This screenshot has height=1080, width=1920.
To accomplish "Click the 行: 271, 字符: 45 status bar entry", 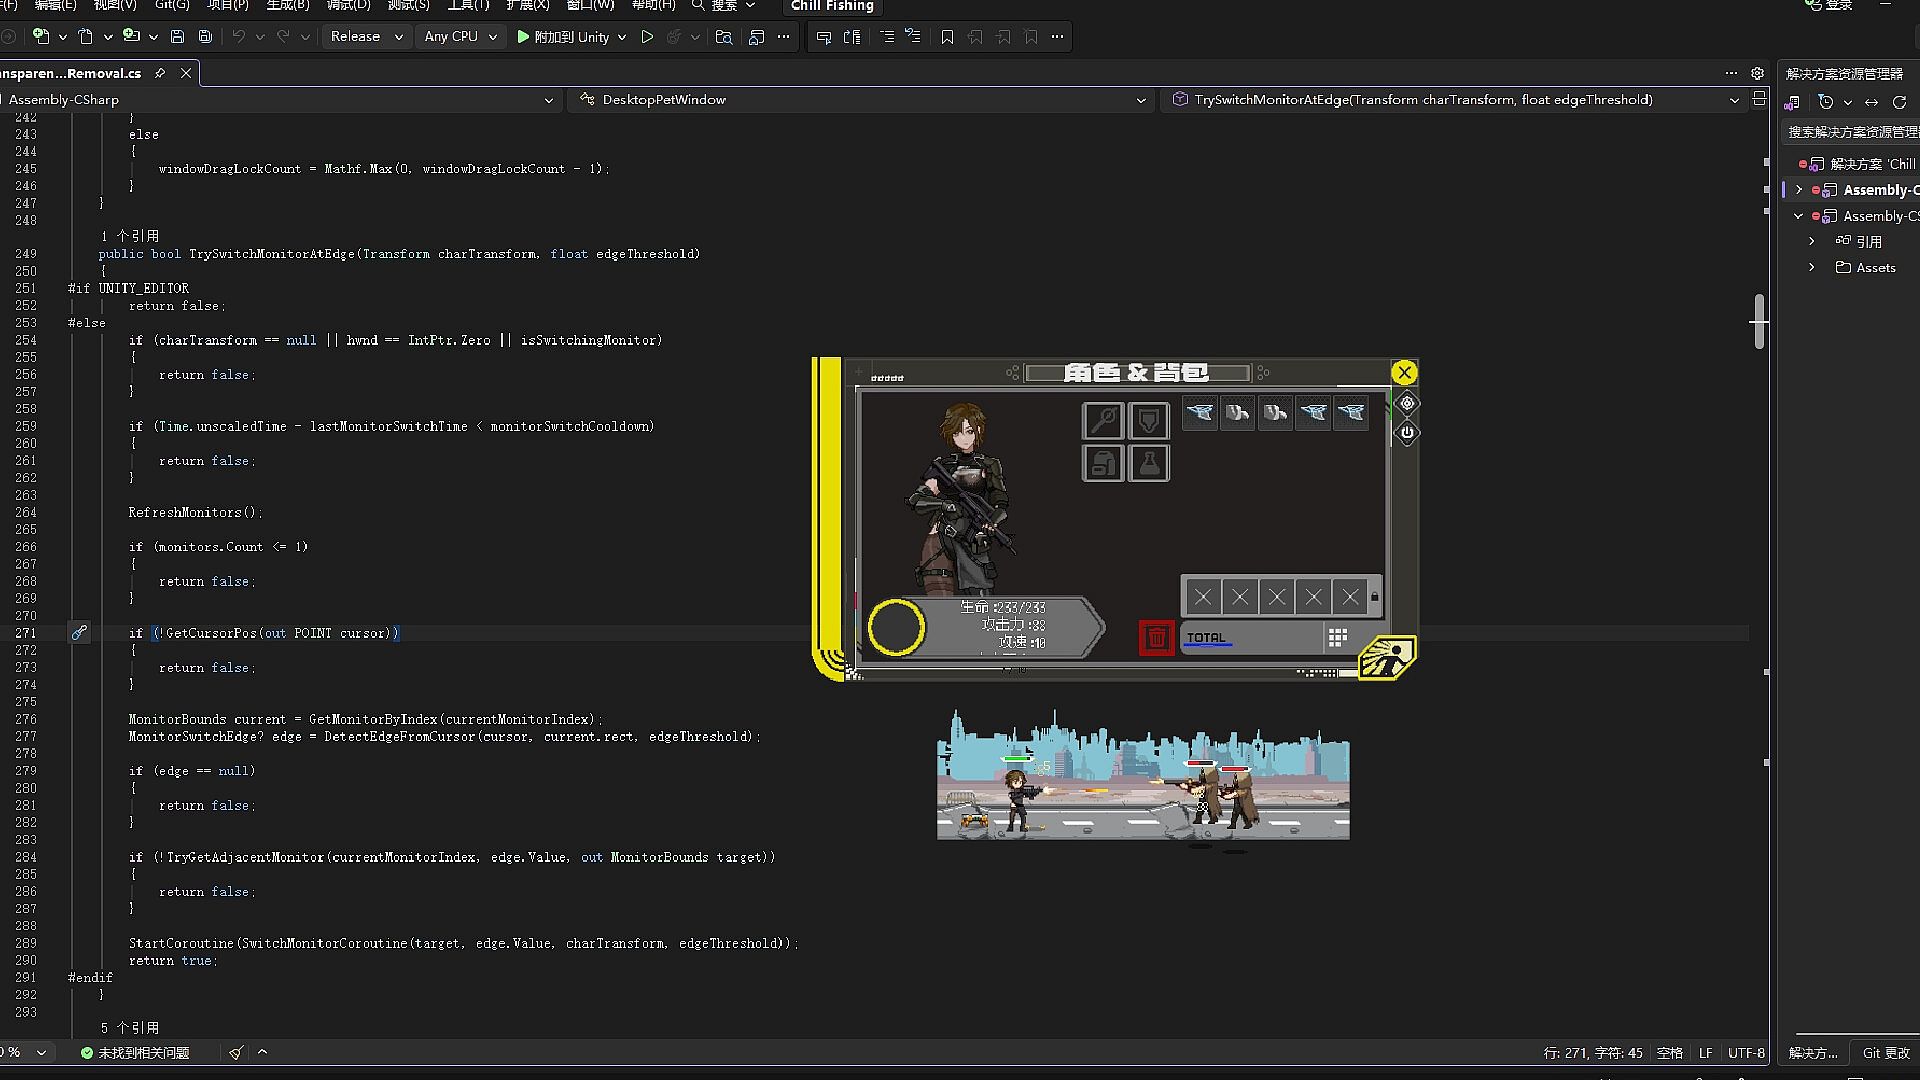I will click(1593, 1052).
